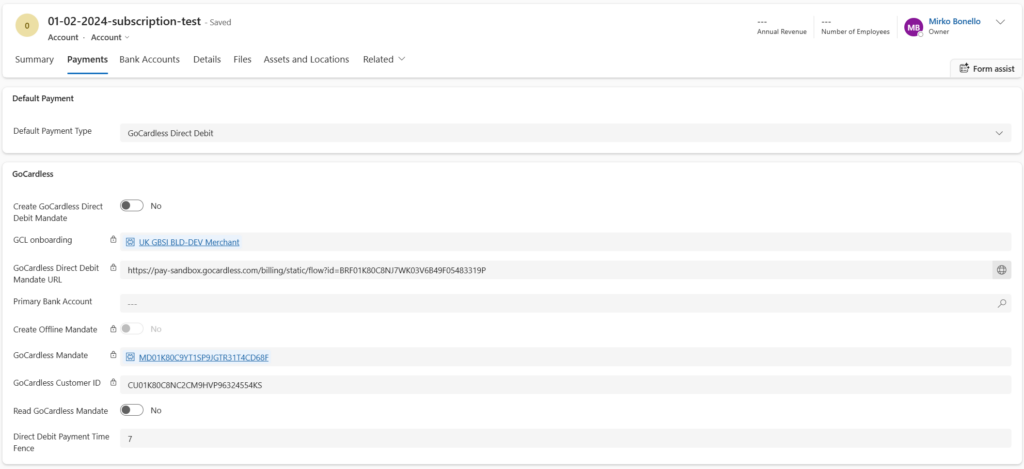This screenshot has height=469, width=1024.
Task: Click the Direct Debit Payment Time Fence field
Action: pos(565,439)
